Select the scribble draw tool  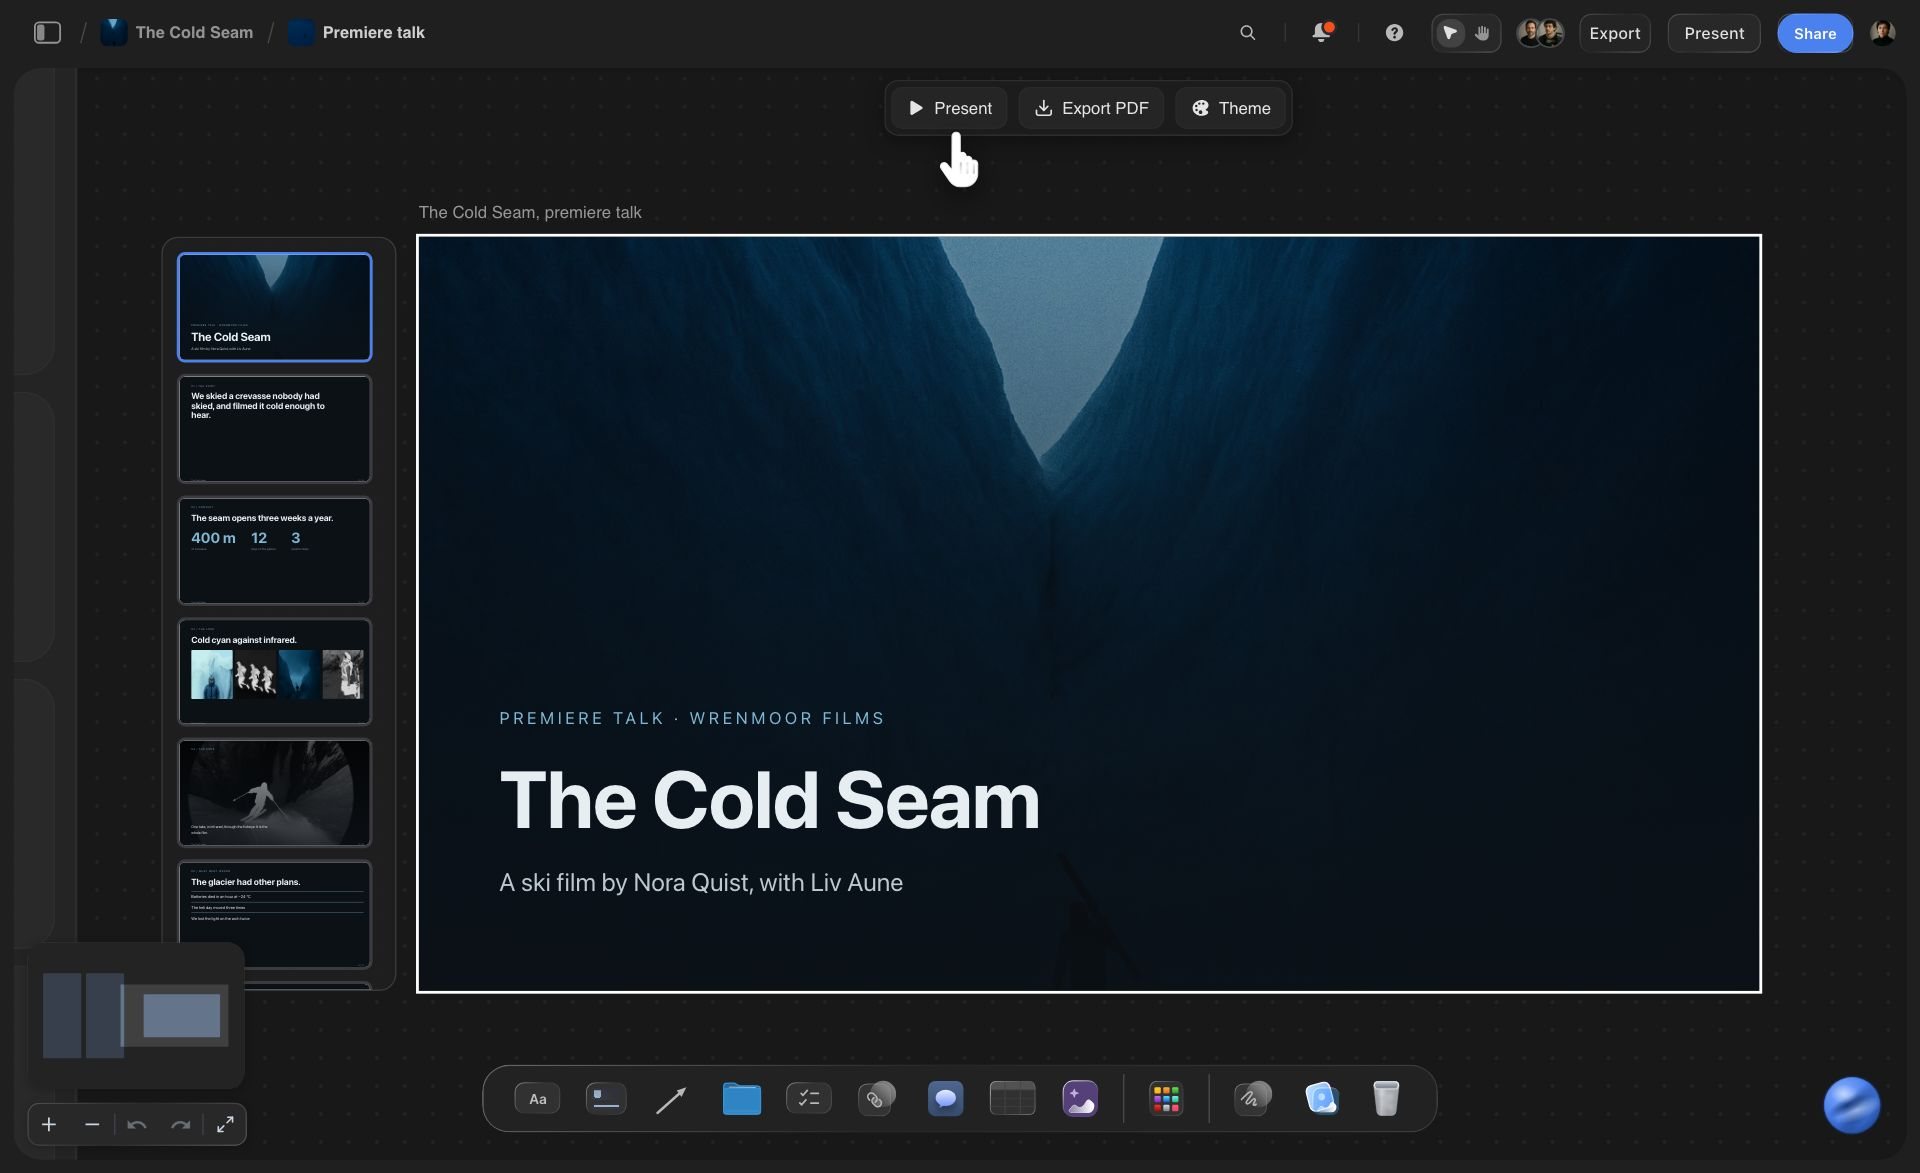1252,1099
